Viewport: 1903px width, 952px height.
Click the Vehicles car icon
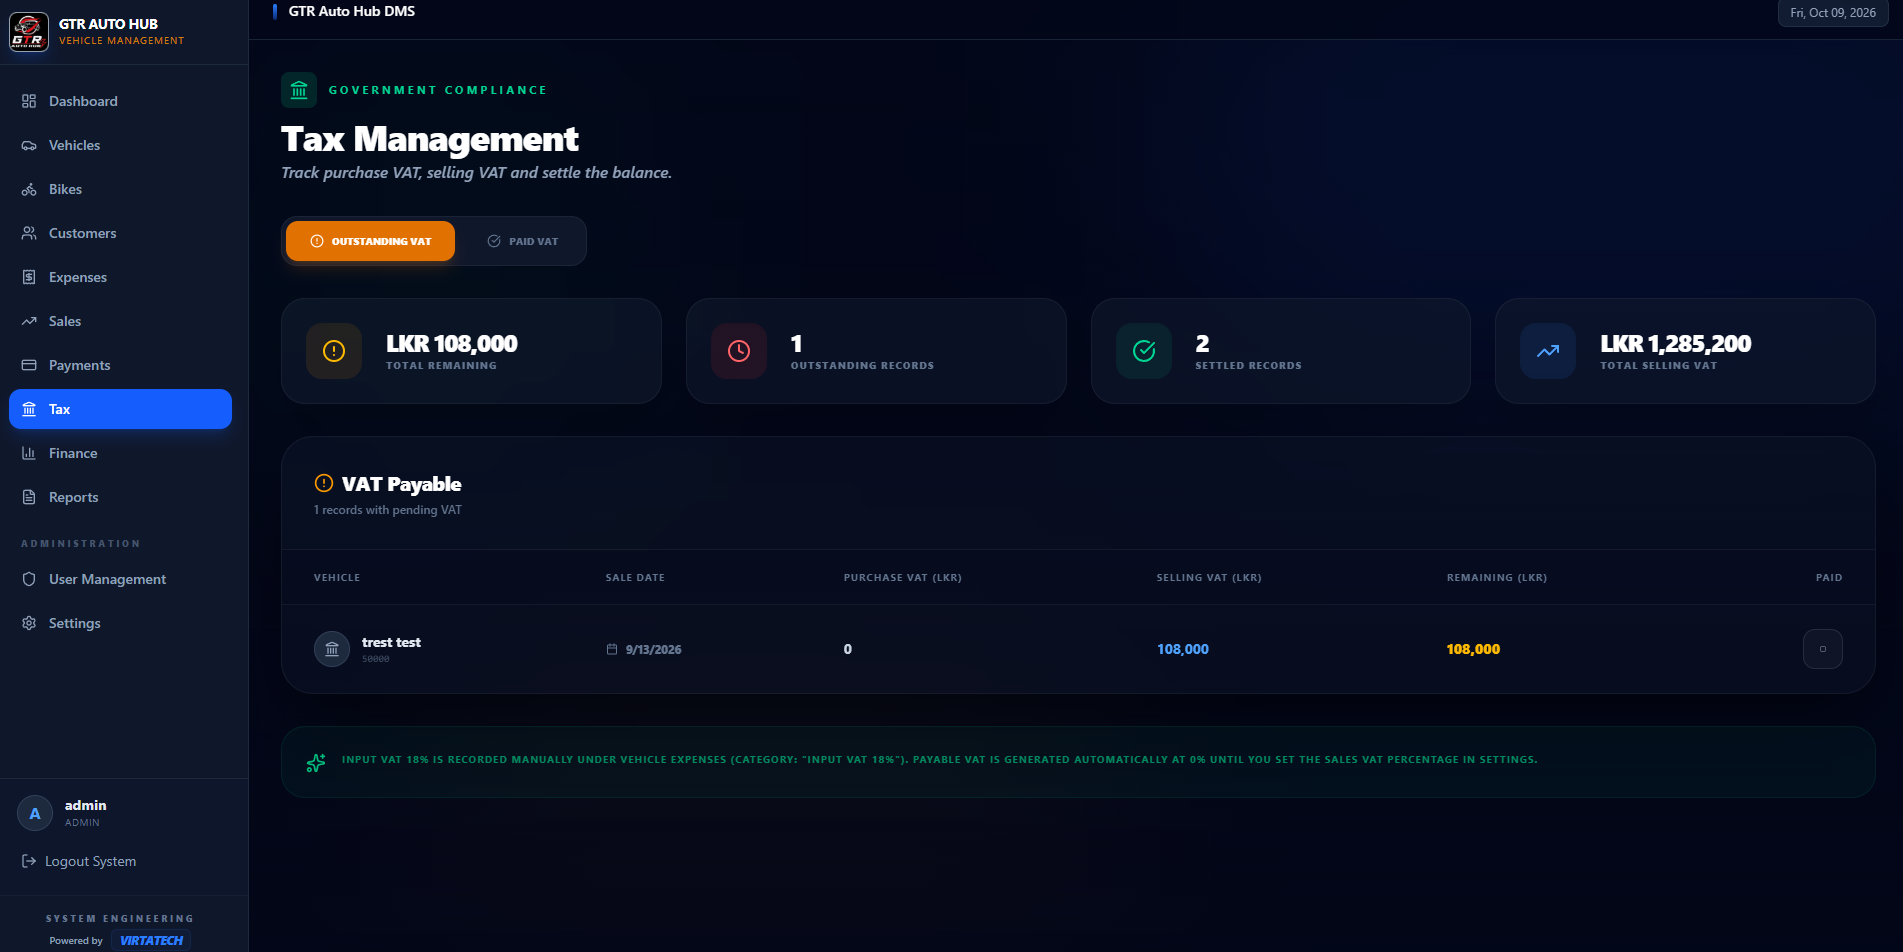[x=29, y=145]
